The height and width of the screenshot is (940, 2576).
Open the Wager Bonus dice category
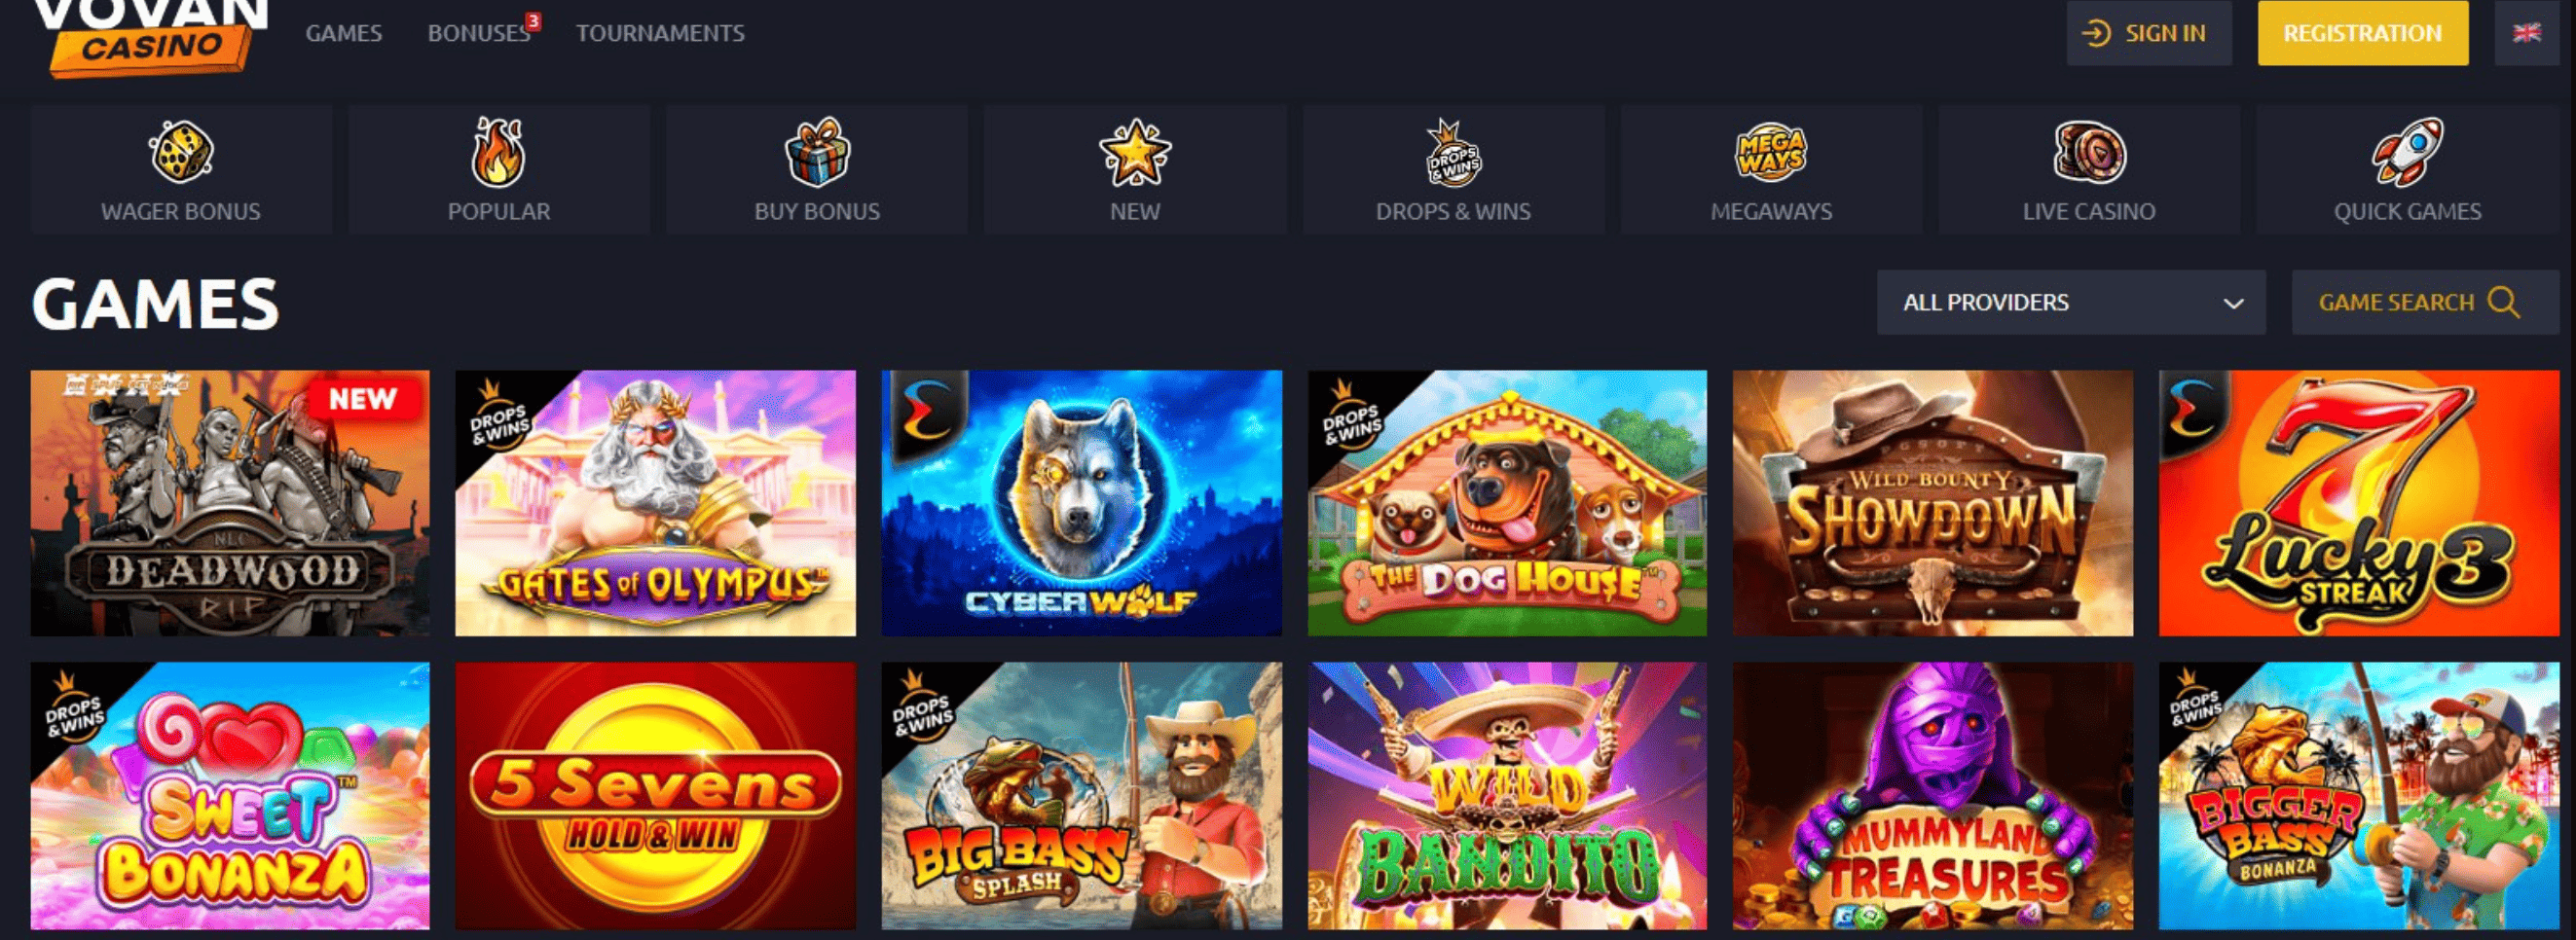181,169
